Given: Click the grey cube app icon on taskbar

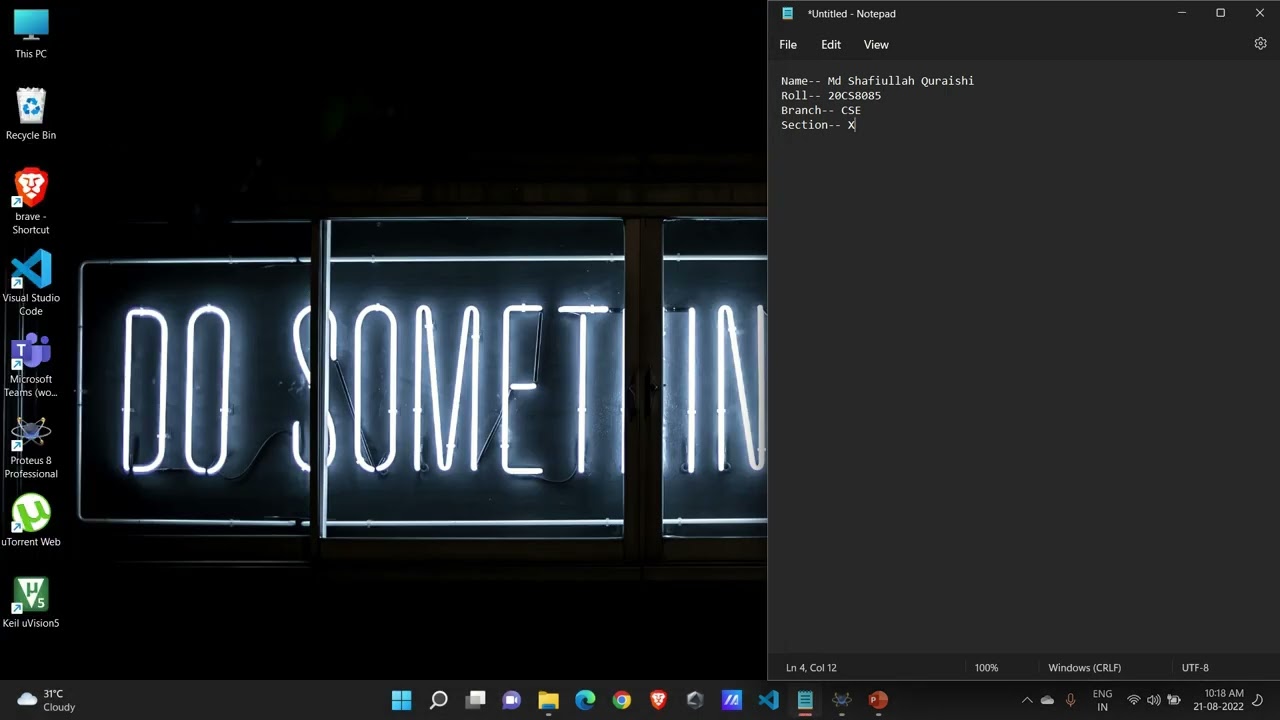Looking at the screenshot, I should [695, 700].
